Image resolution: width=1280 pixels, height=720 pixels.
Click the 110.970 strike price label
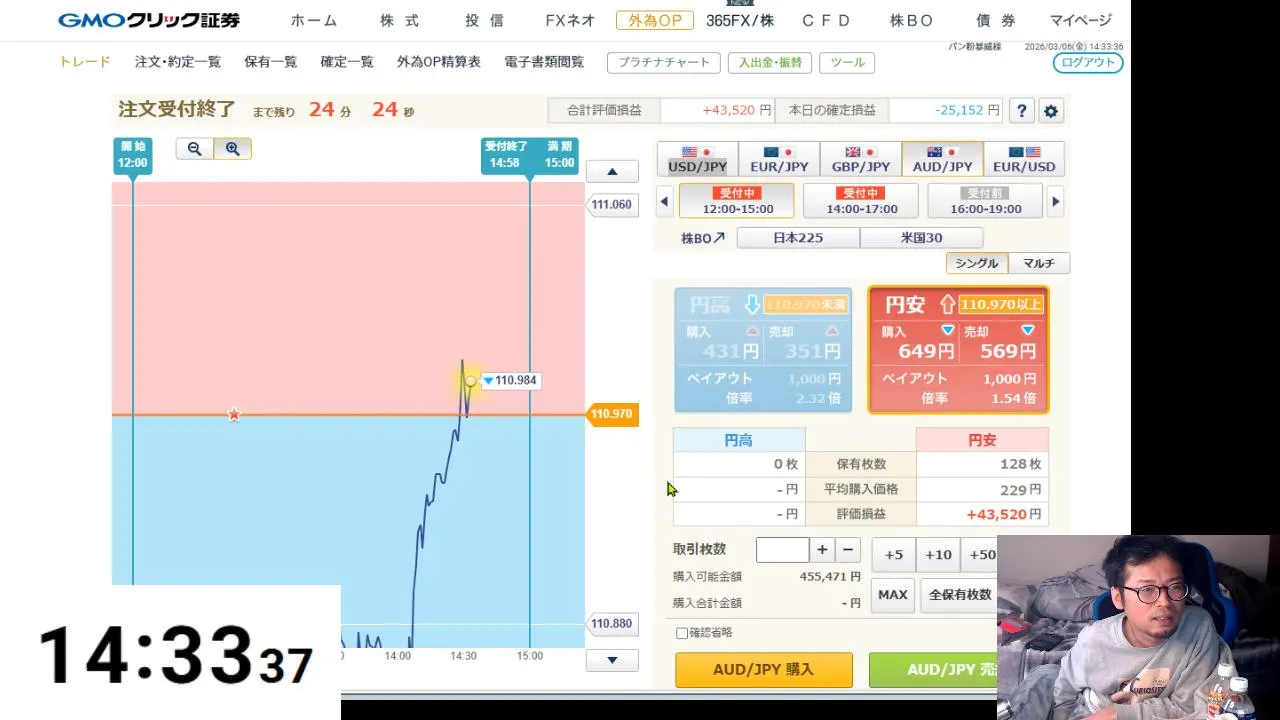(x=611, y=414)
